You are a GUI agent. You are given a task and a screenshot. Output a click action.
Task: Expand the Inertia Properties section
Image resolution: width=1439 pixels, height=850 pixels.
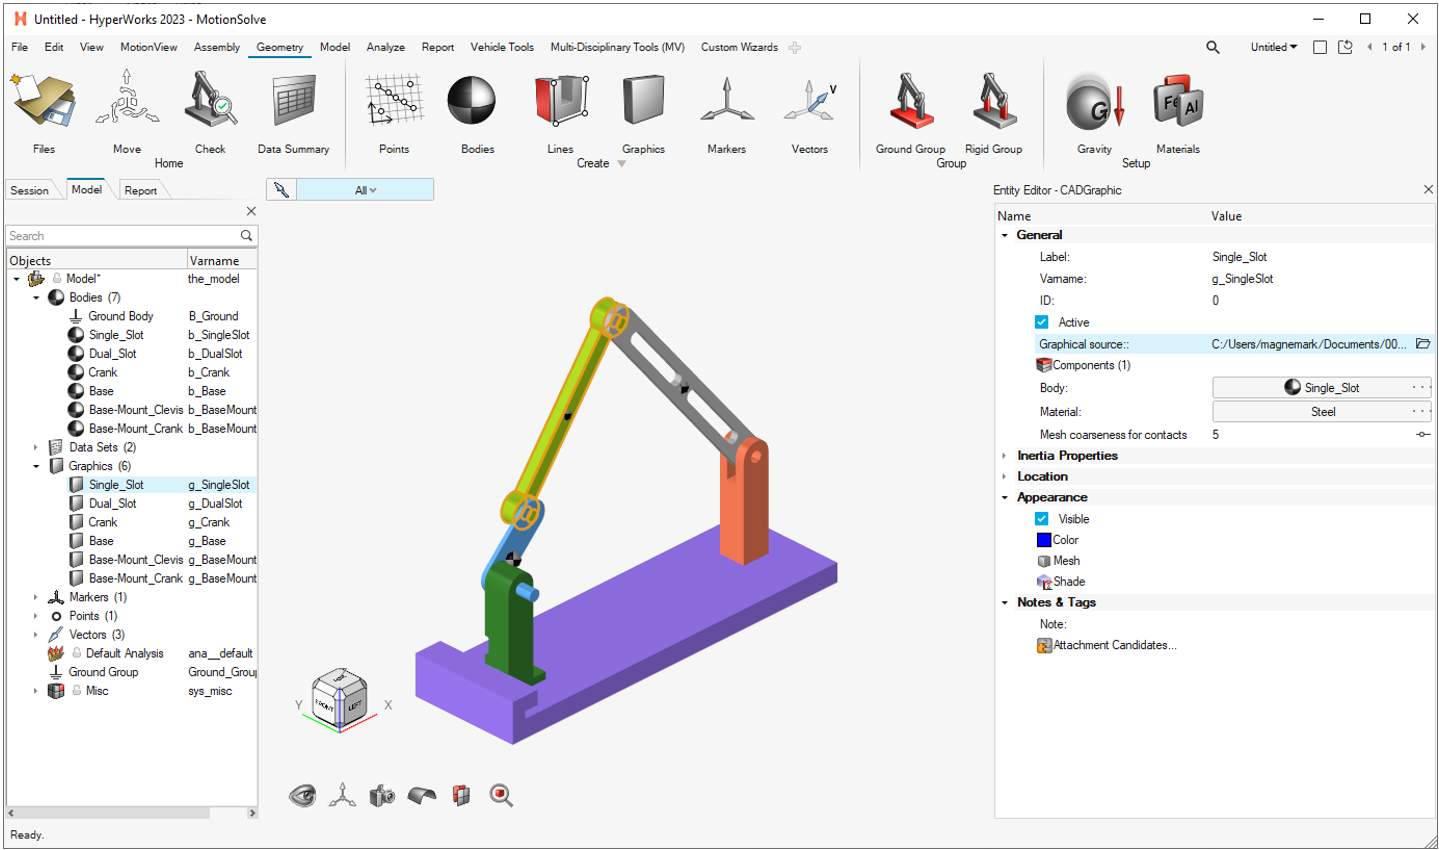pos(1005,455)
